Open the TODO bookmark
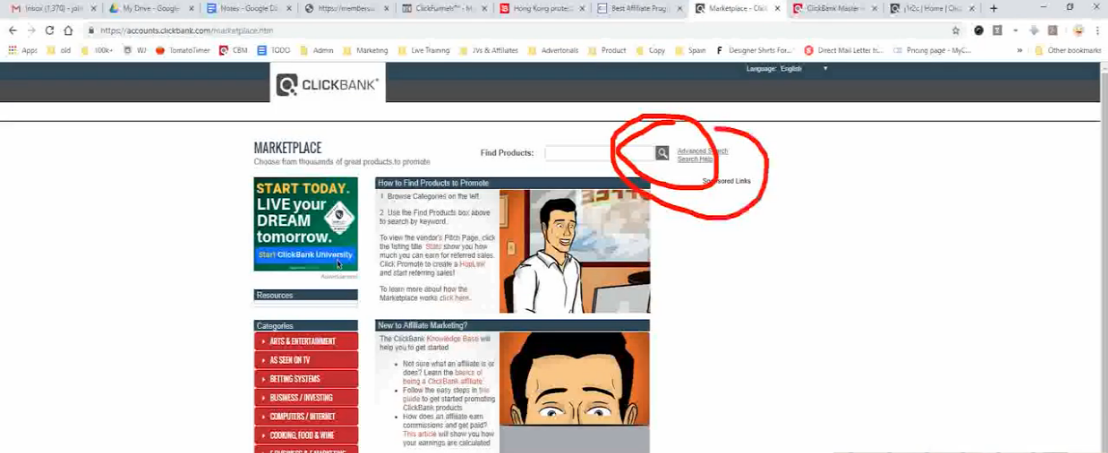Image resolution: width=1108 pixels, height=453 pixels. 273,50
